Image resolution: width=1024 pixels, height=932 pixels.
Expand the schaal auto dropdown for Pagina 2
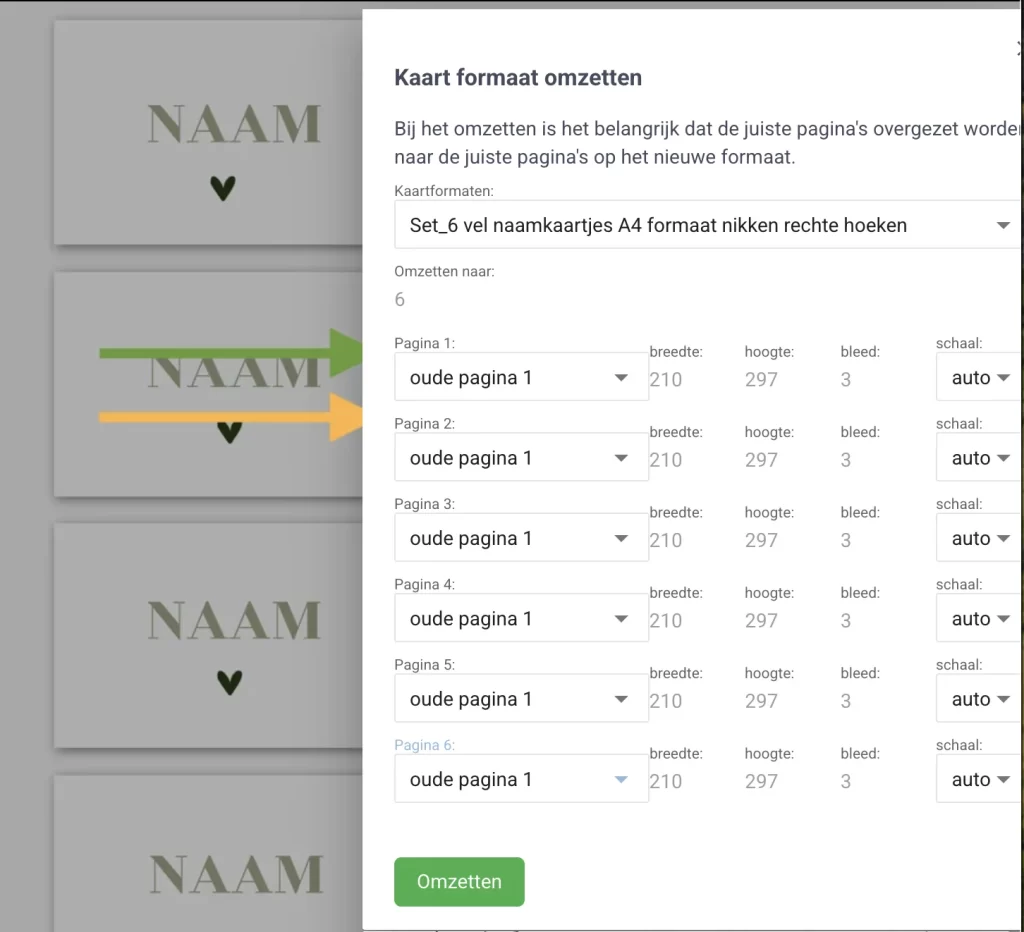[x=979, y=458]
